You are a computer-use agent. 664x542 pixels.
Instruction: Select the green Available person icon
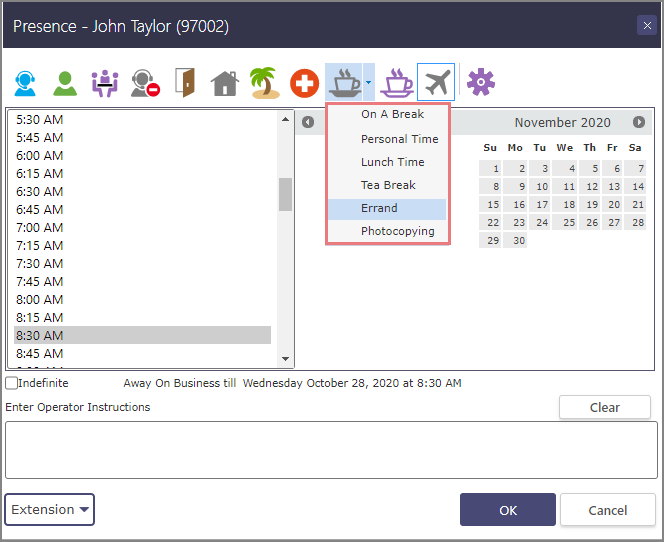(65, 83)
